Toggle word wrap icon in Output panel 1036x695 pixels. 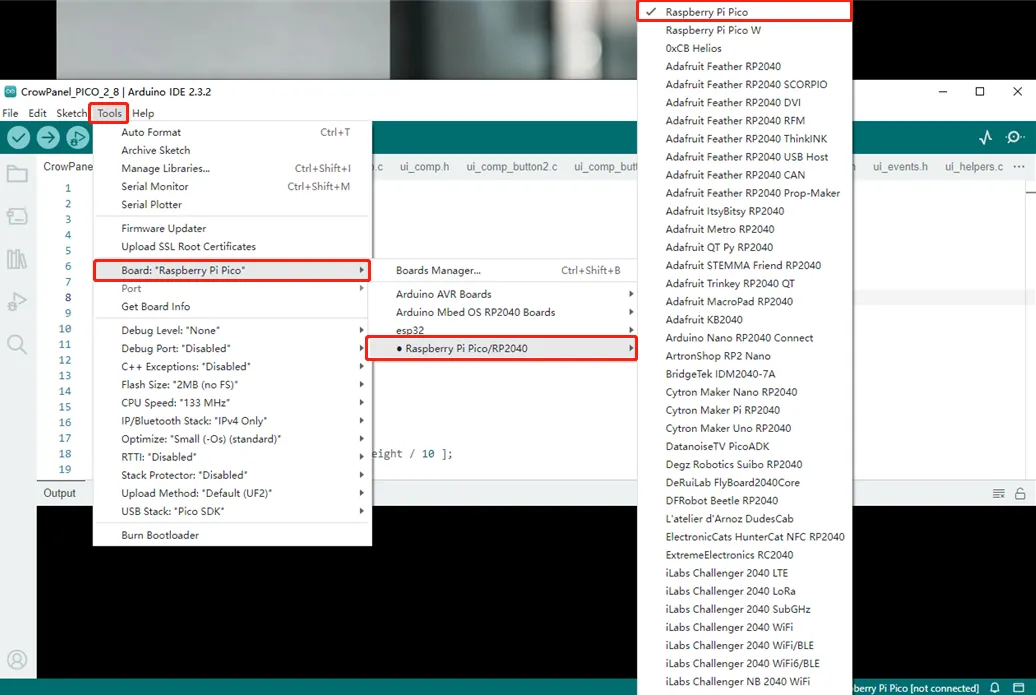pos(998,494)
